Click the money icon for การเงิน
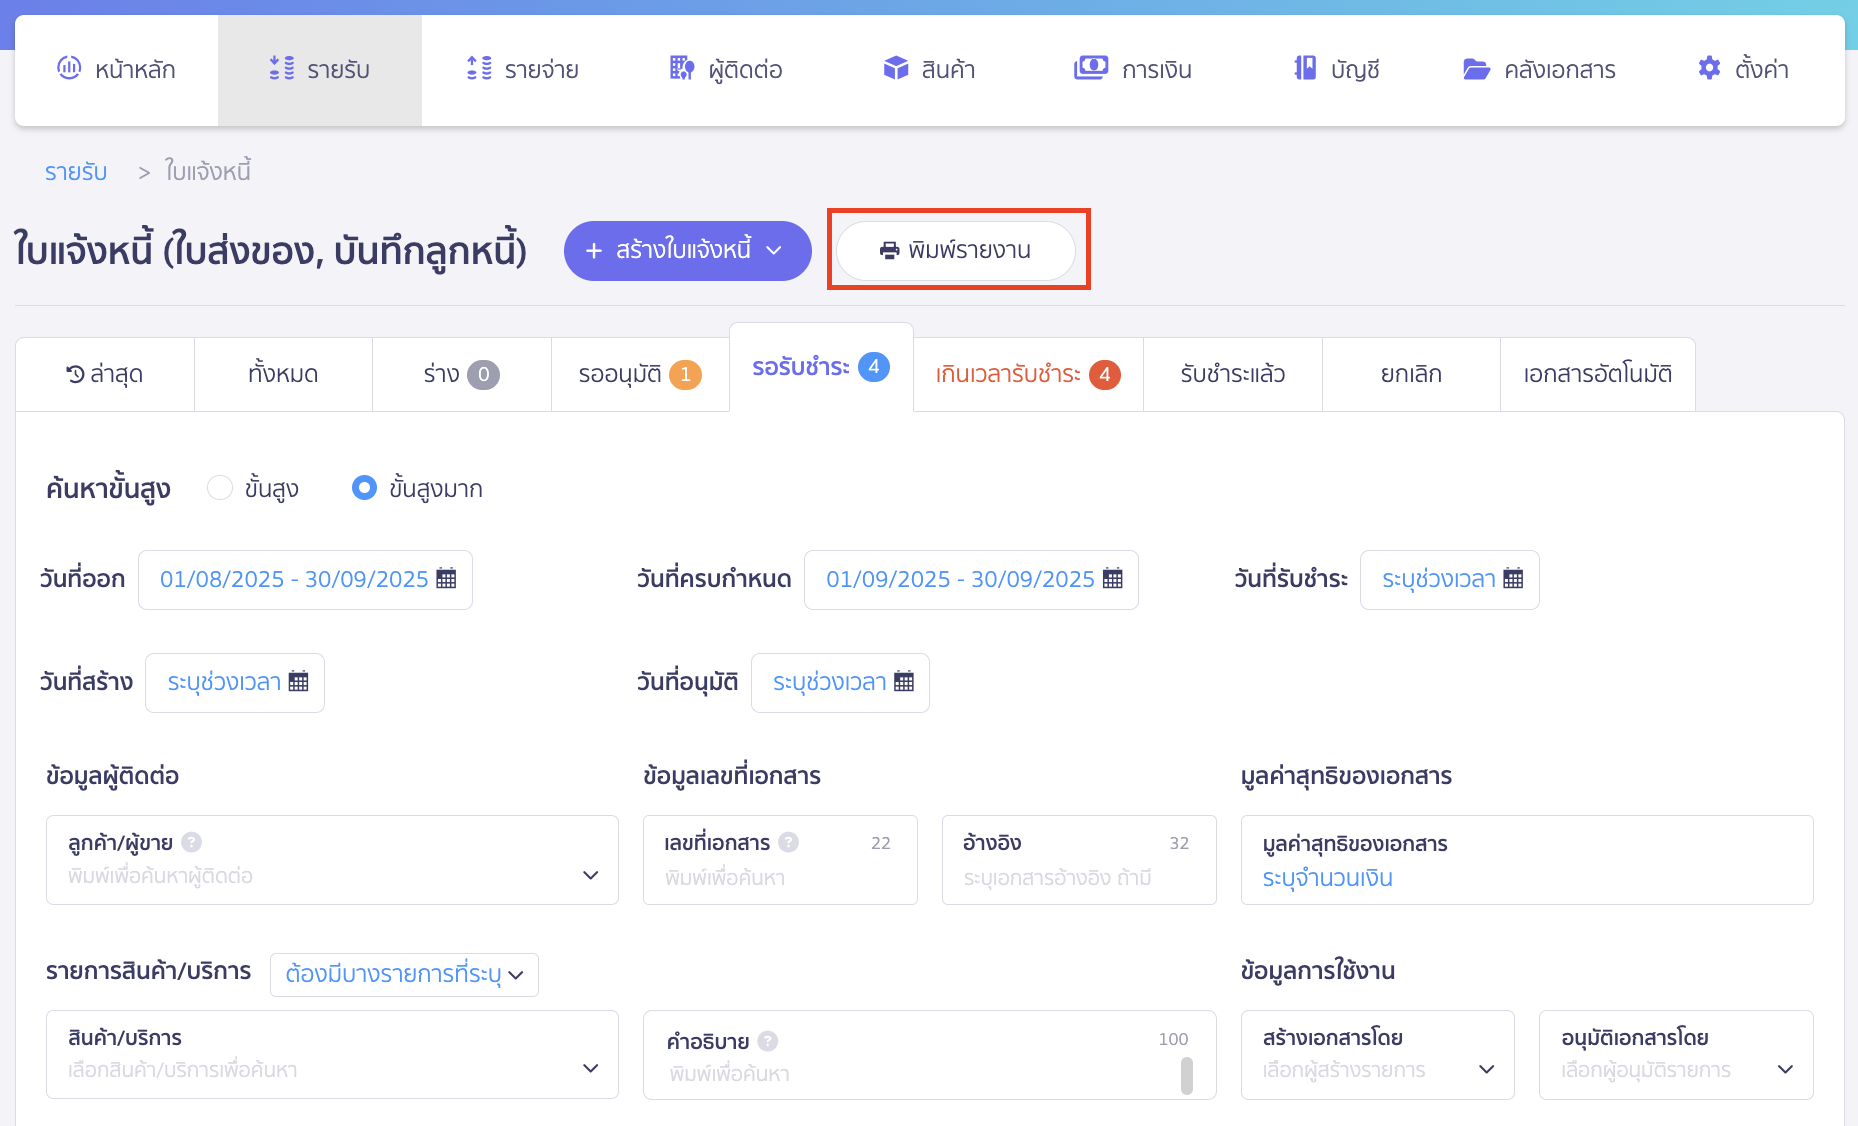The image size is (1858, 1126). click(x=1090, y=68)
